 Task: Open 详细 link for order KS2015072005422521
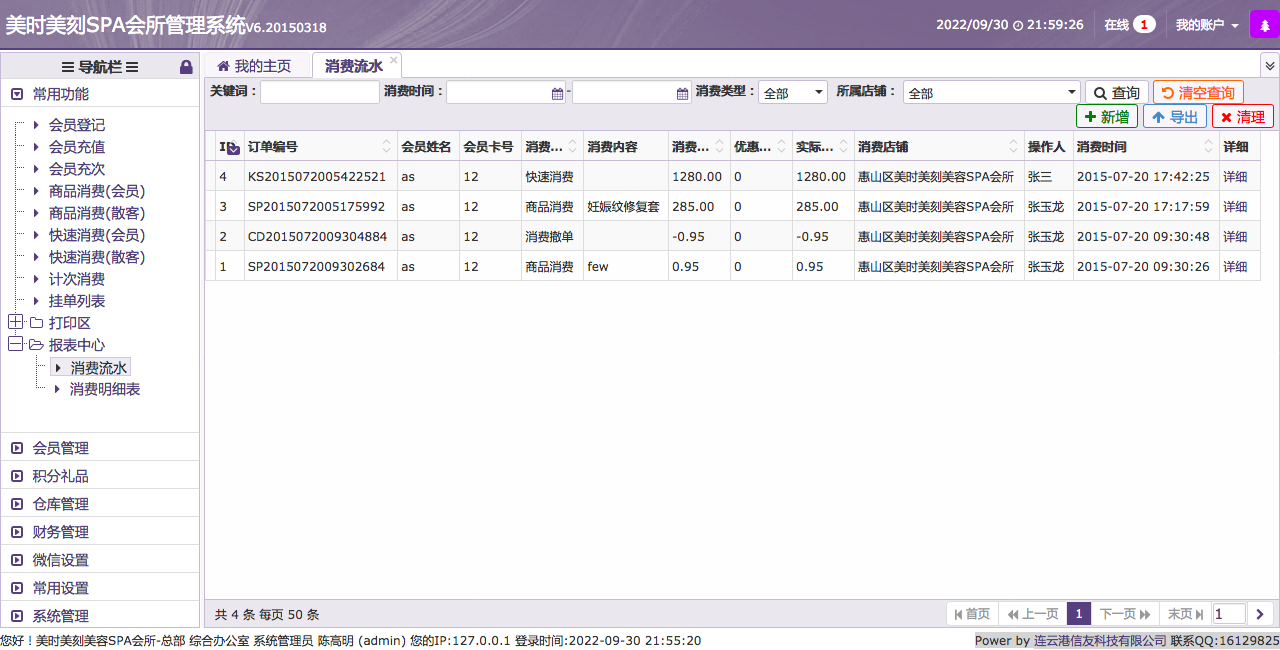pyautogui.click(x=1235, y=176)
